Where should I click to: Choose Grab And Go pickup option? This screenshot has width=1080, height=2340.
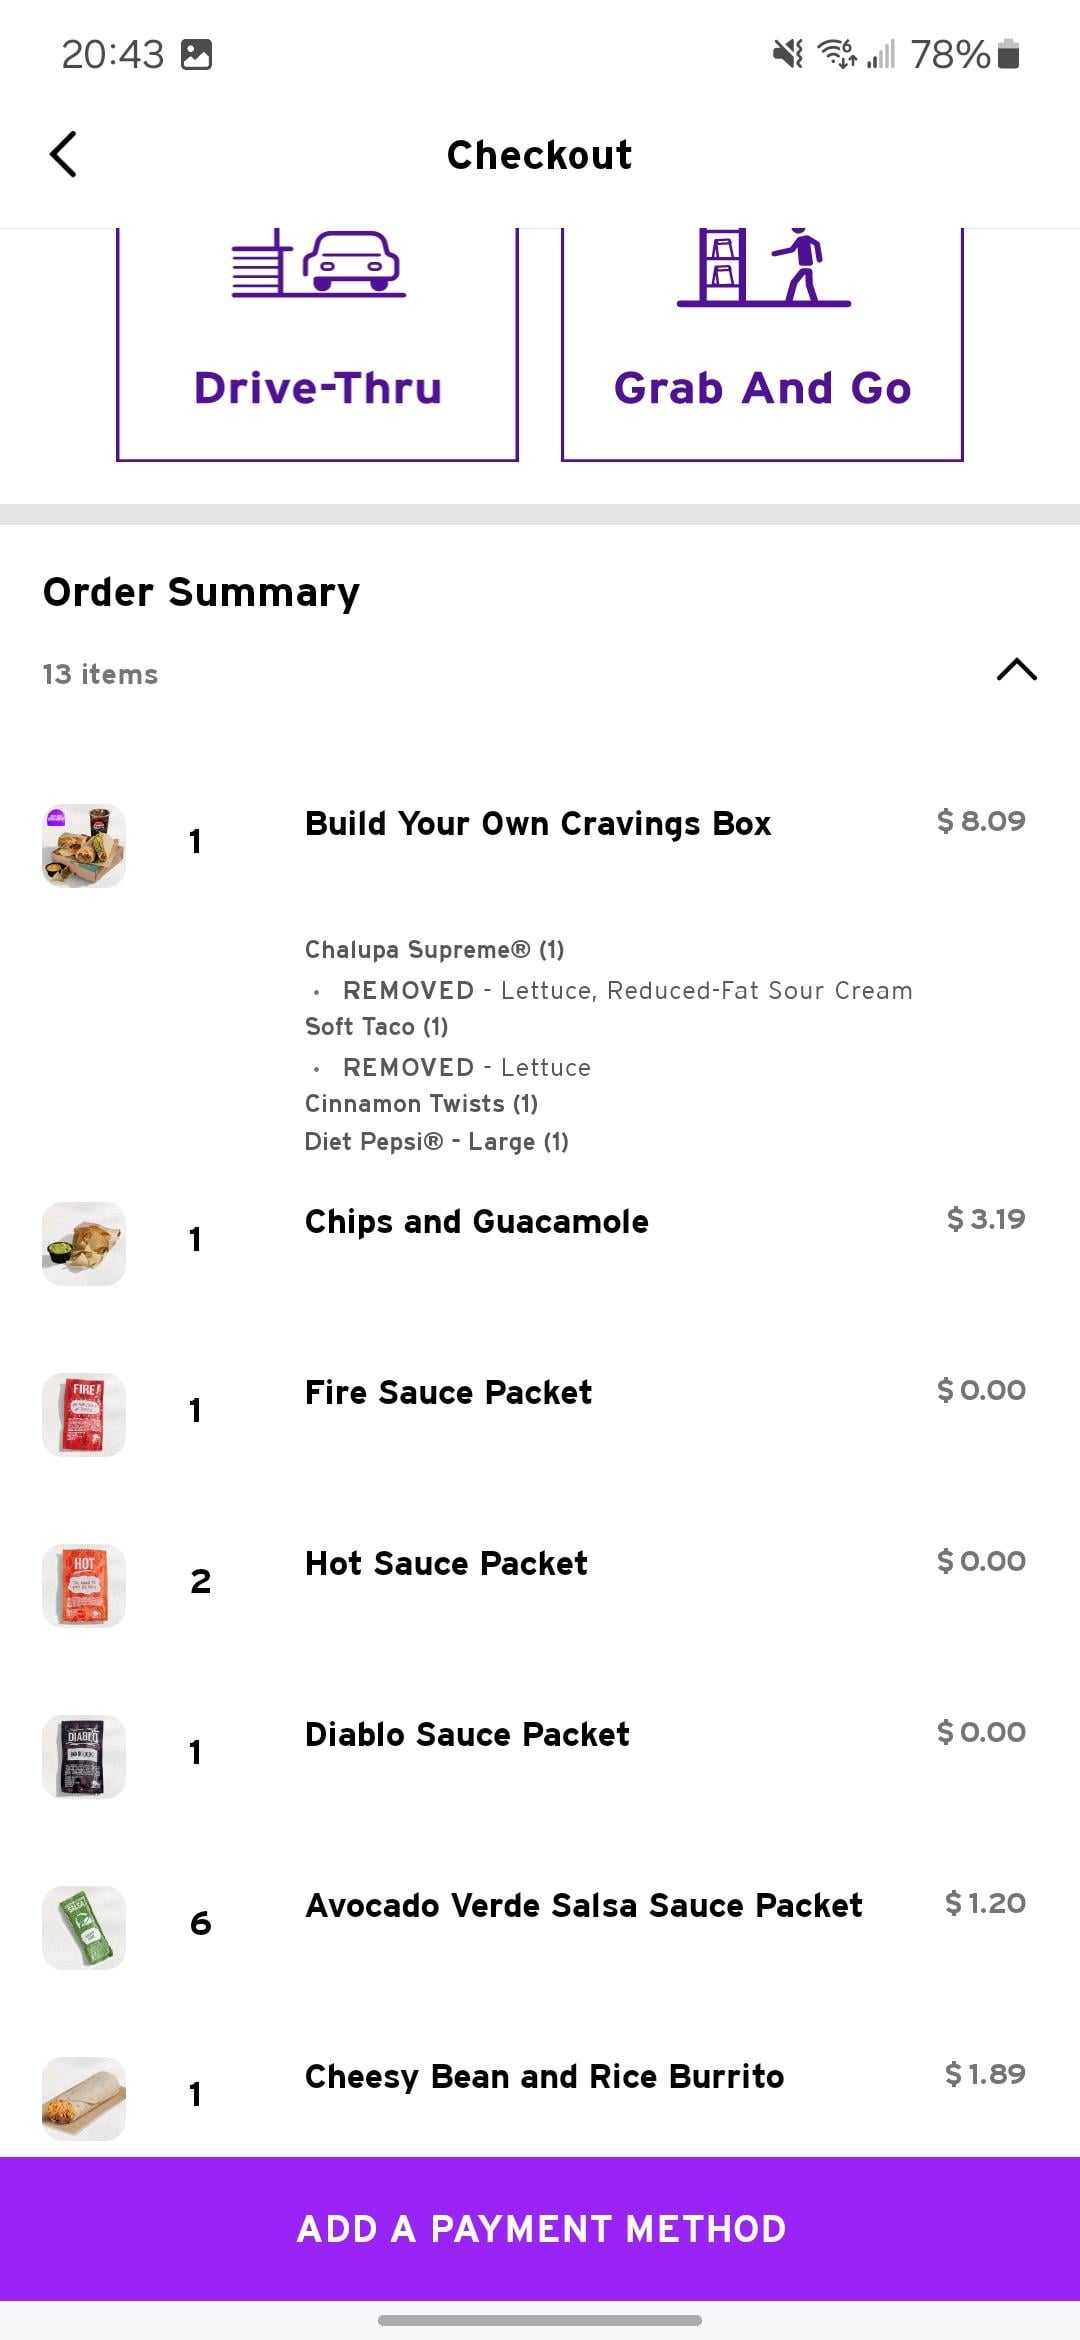(x=762, y=388)
